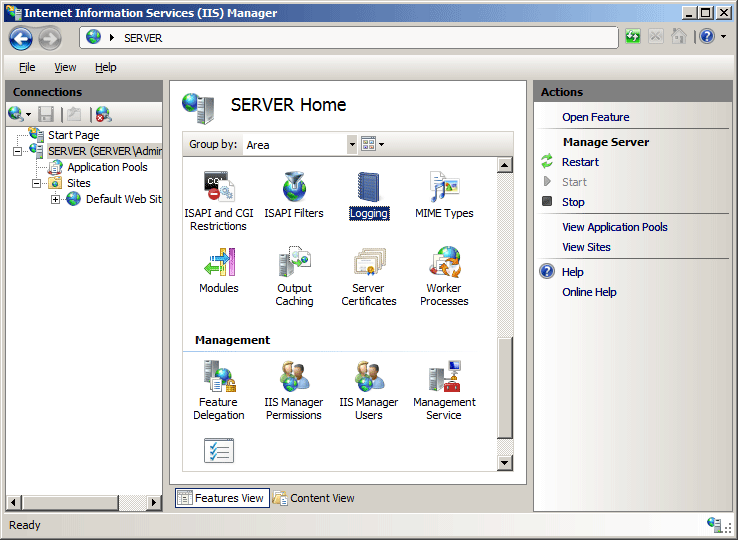Click Connections pane scroll right arrow
Viewport: 738px width, 540px height.
pyautogui.click(x=153, y=502)
